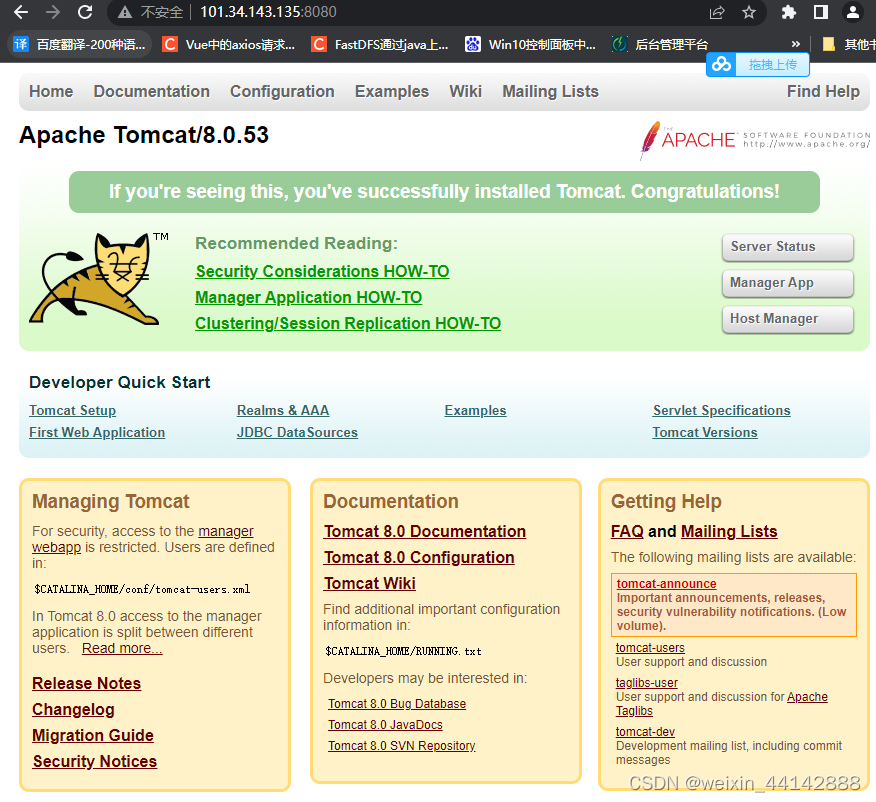Open Tomcat 8.0 Documentation link
The width and height of the screenshot is (876, 802).
point(425,532)
